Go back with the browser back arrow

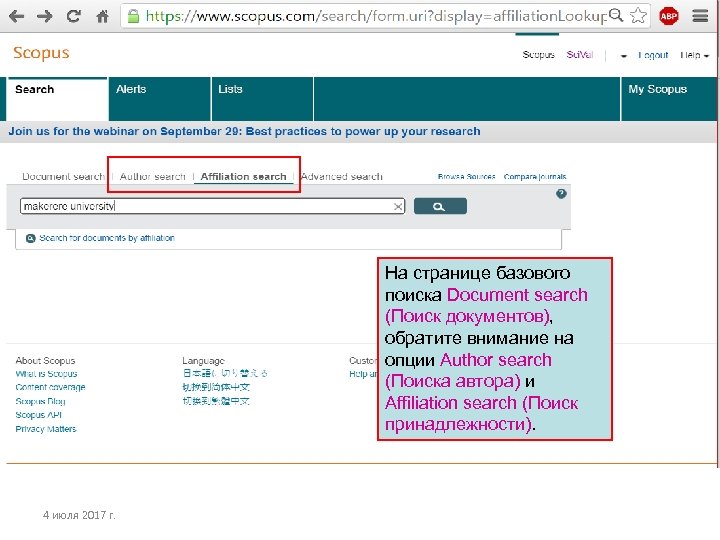16,17
